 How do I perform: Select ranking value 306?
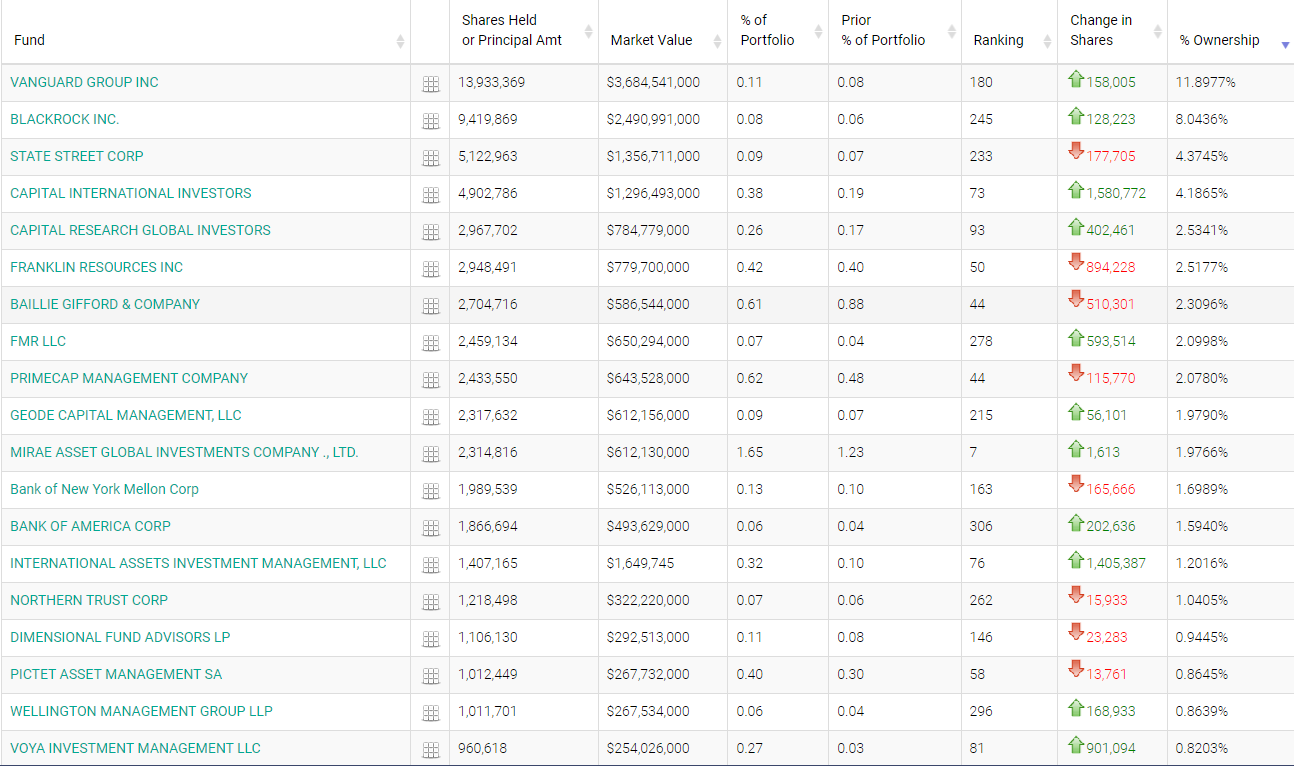981,526
